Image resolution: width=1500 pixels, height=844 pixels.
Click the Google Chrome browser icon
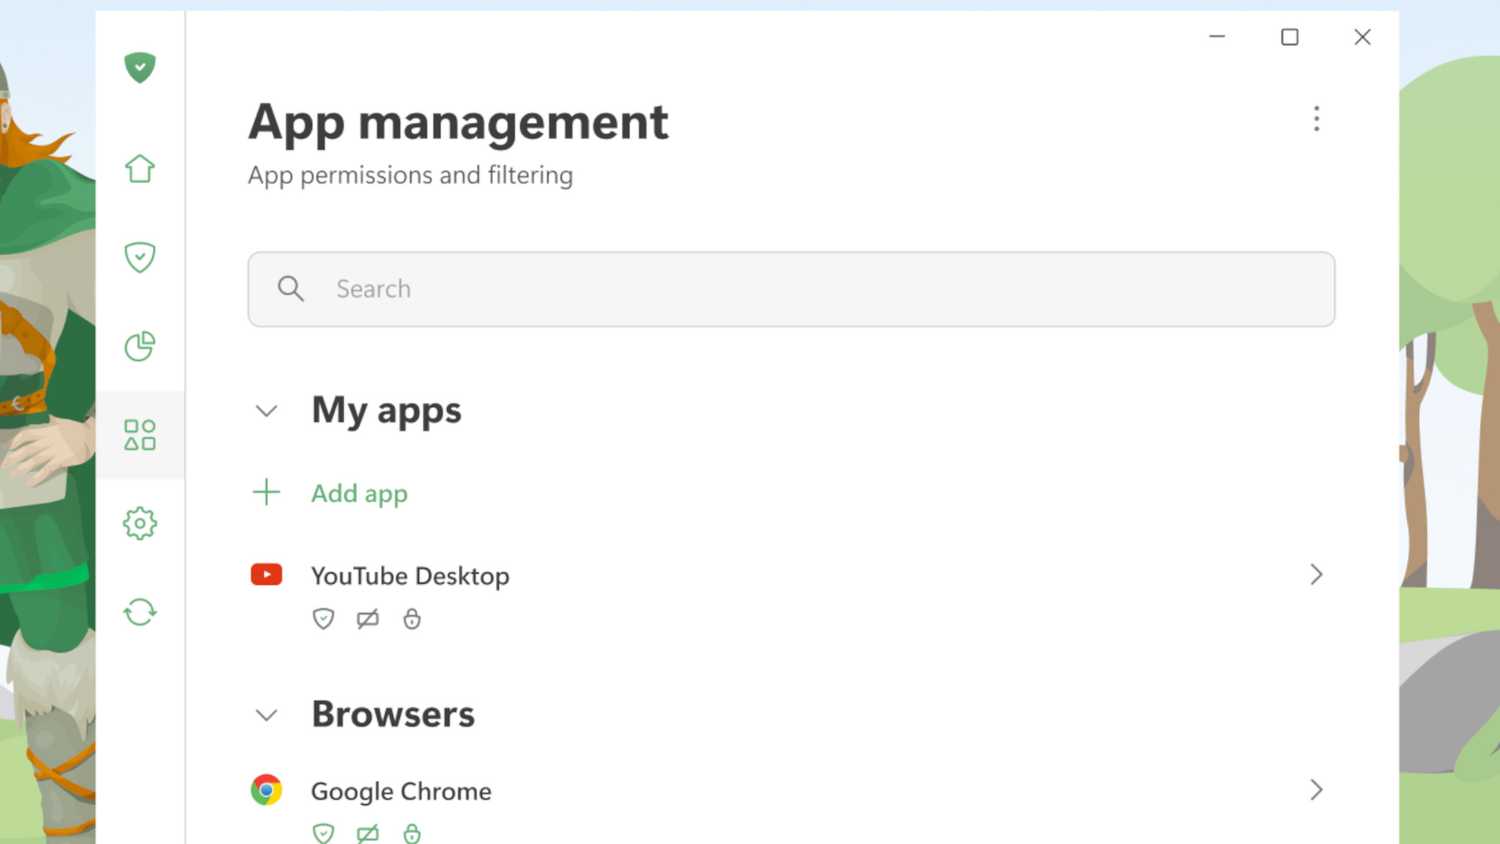(266, 789)
